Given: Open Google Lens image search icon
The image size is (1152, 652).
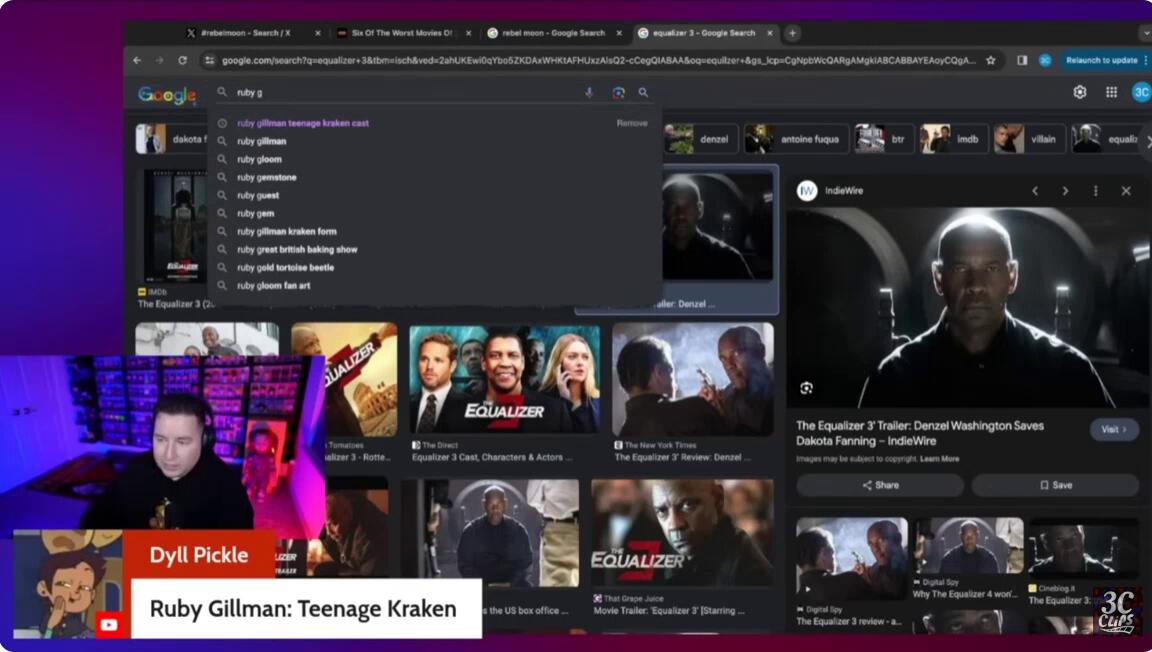Looking at the screenshot, I should (618, 92).
